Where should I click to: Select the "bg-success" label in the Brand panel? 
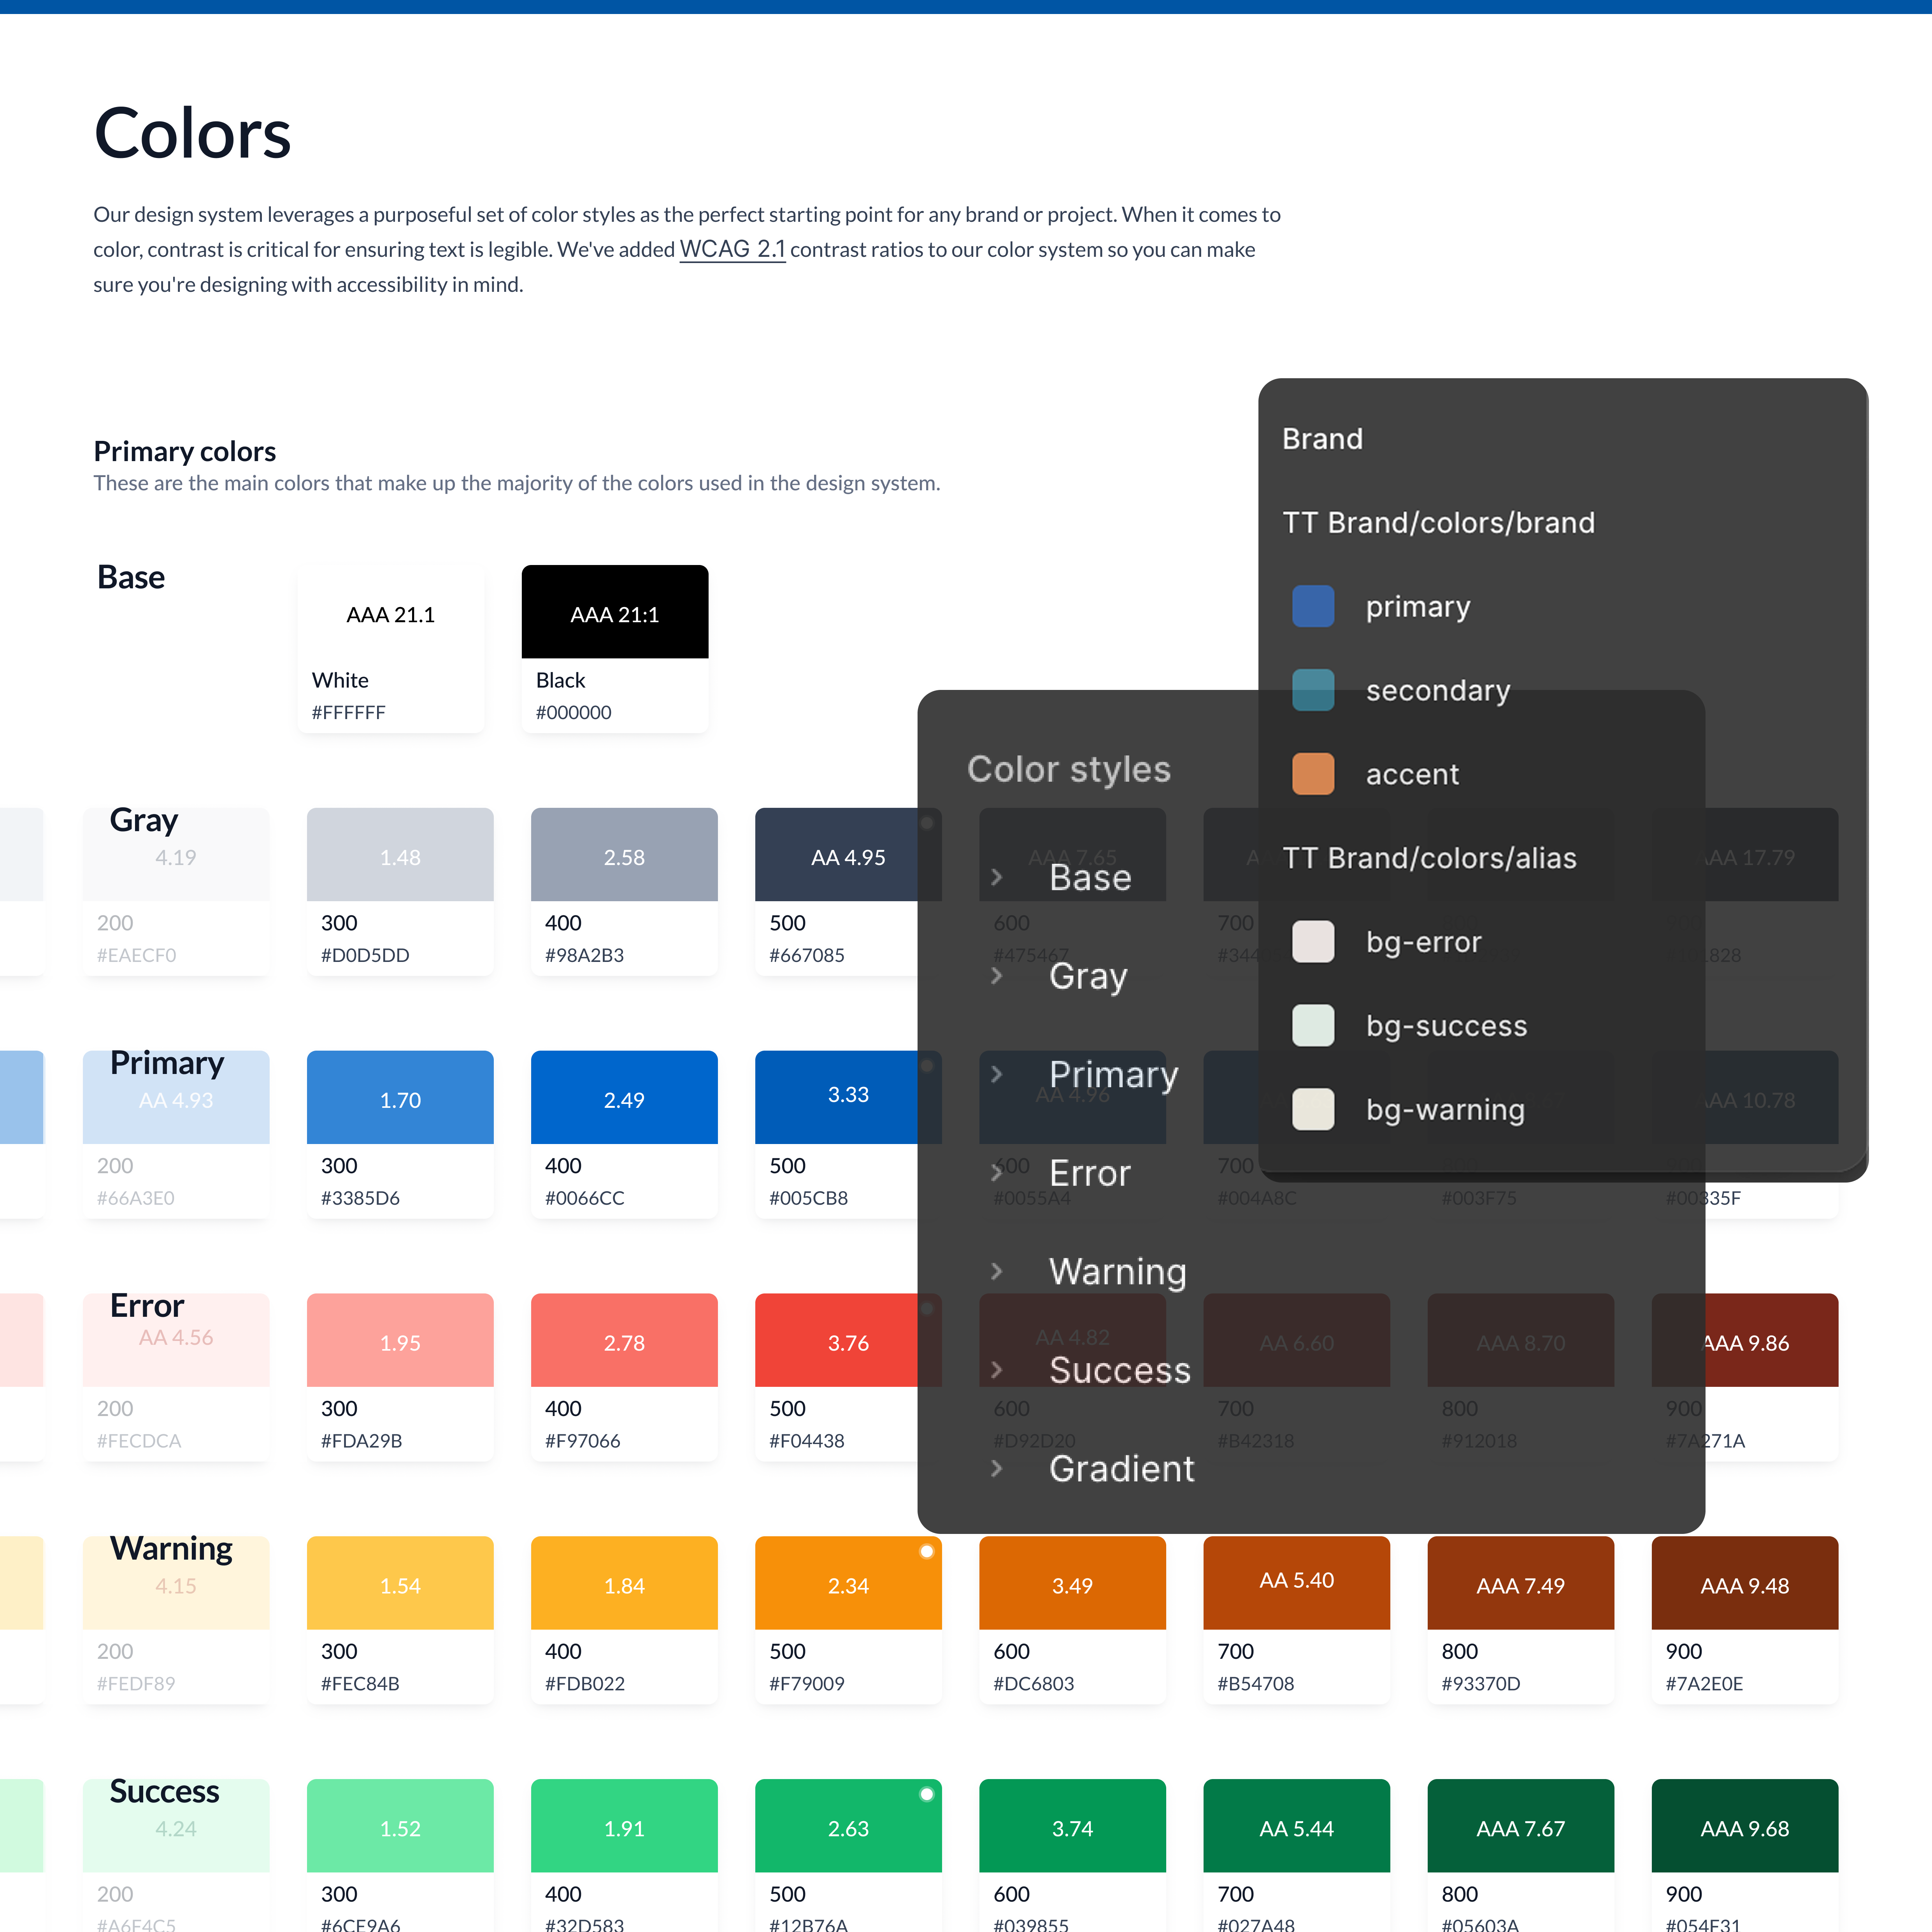click(x=1447, y=1026)
